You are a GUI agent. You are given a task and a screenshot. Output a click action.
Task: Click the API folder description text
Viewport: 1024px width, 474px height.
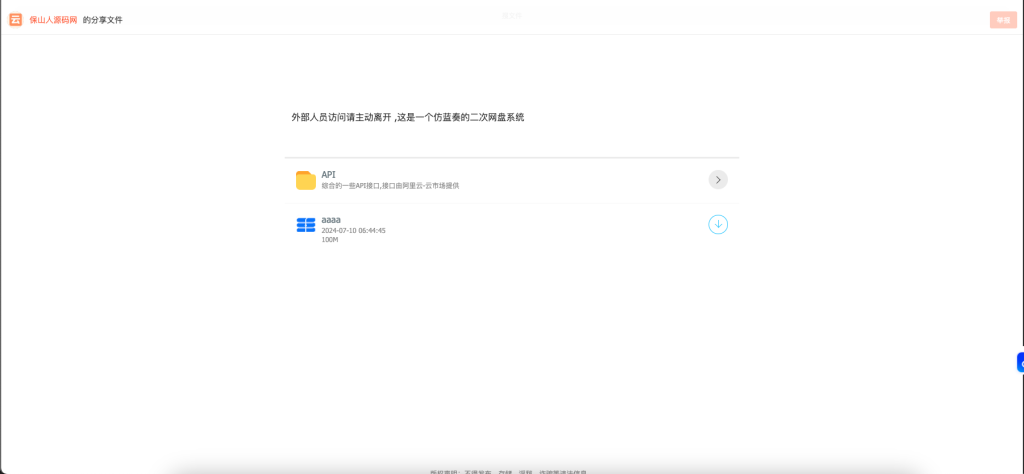pos(390,186)
